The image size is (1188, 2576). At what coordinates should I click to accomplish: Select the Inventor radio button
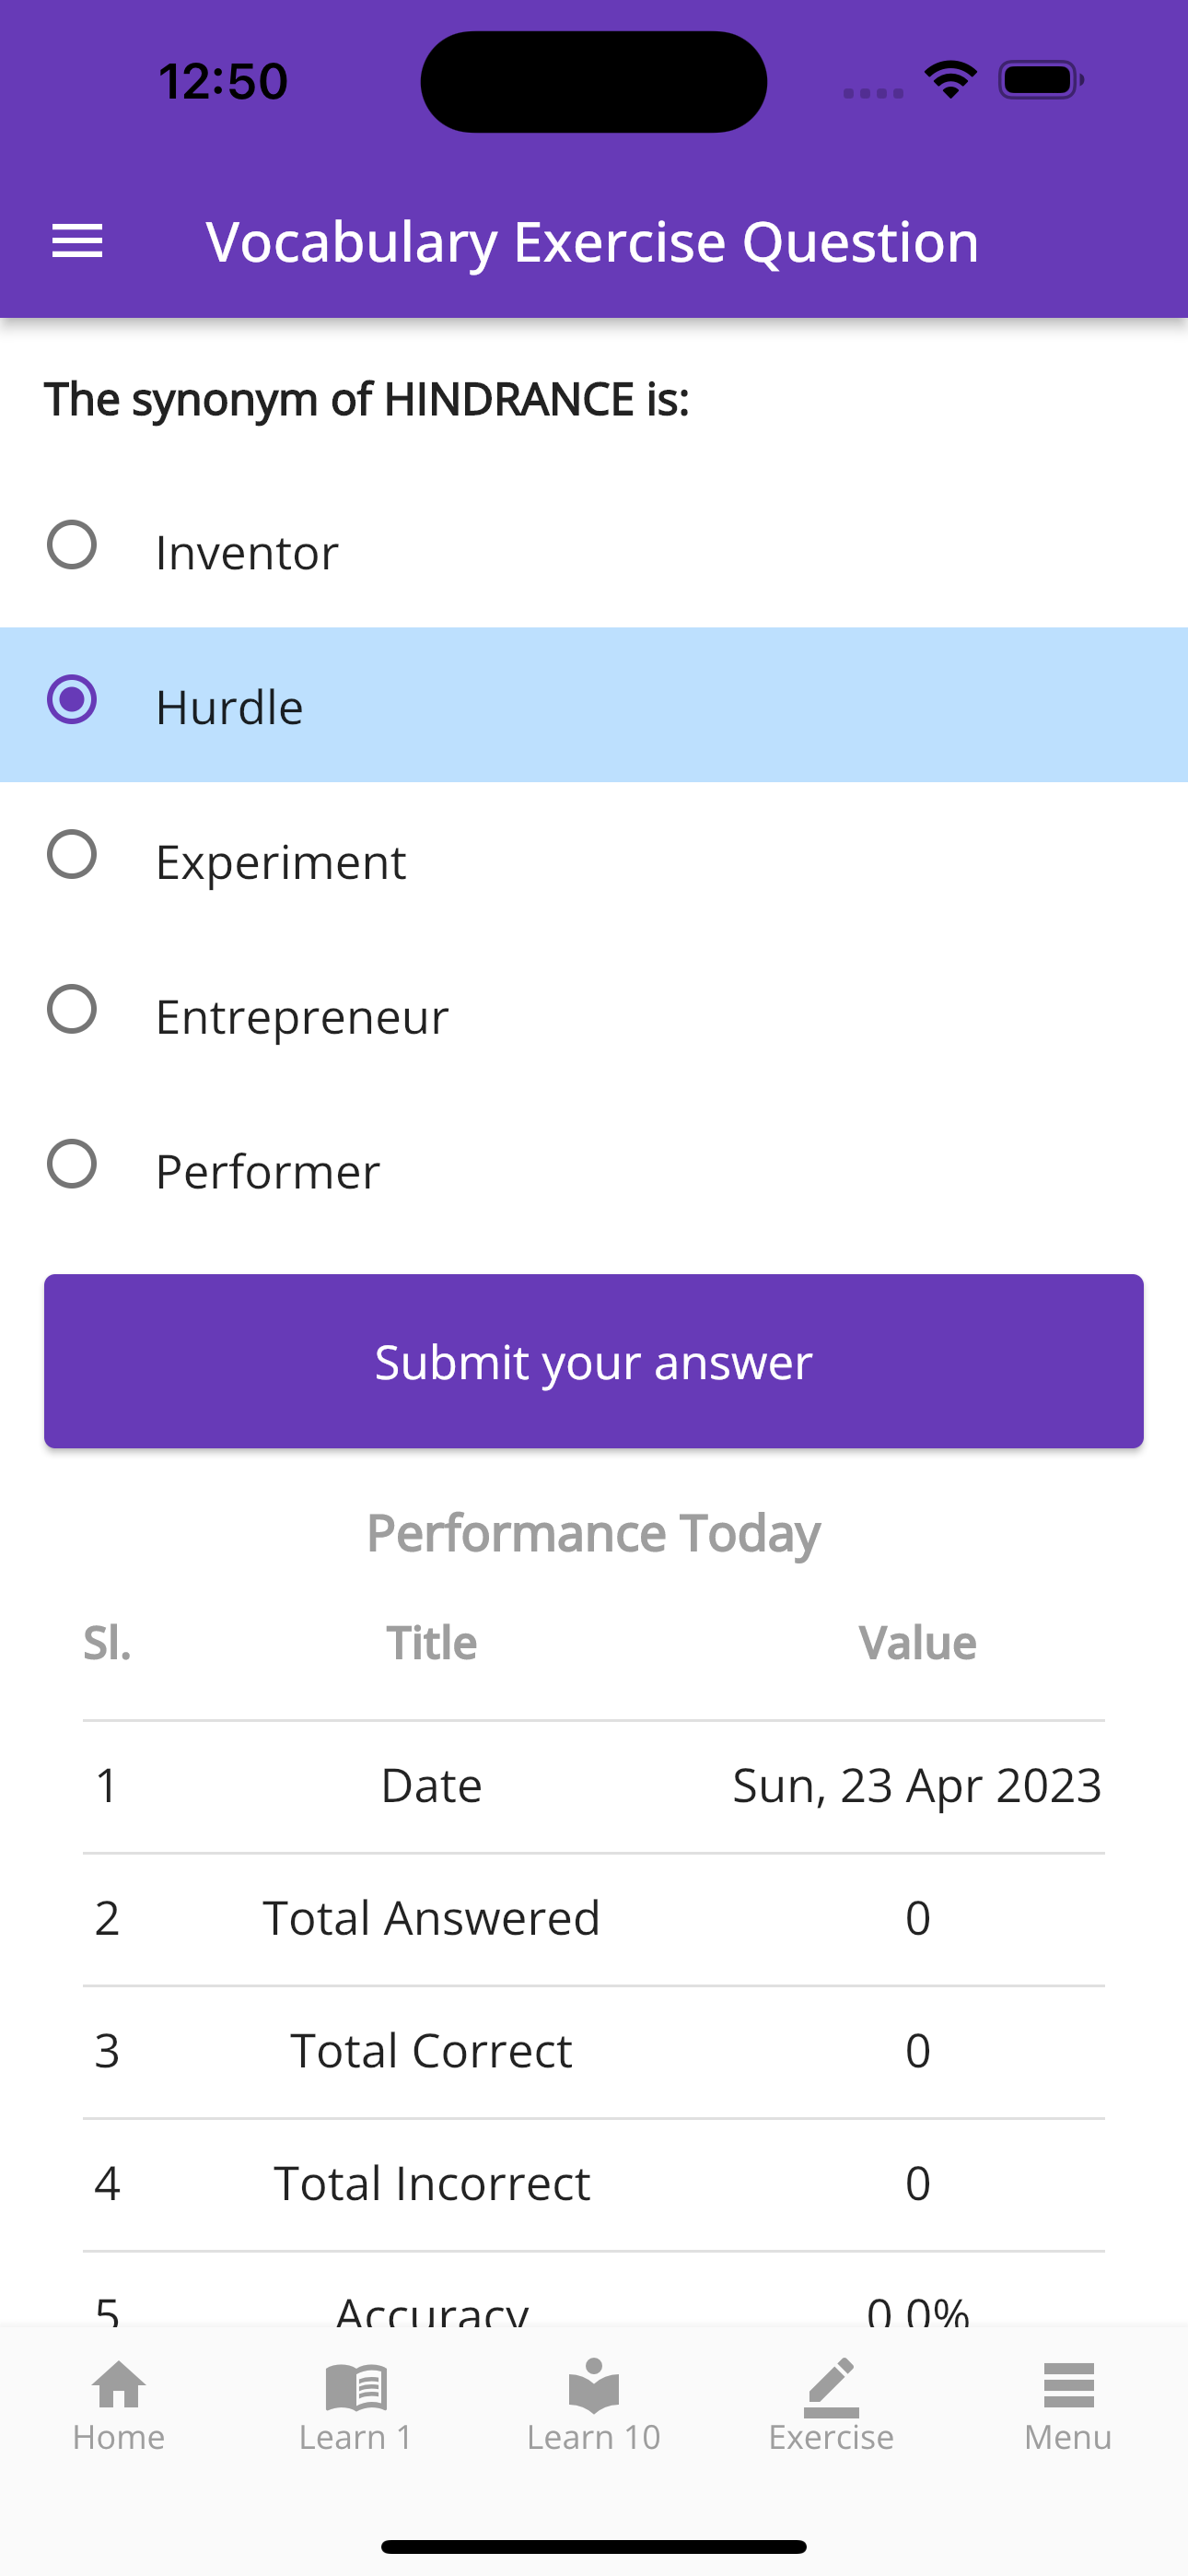72,545
